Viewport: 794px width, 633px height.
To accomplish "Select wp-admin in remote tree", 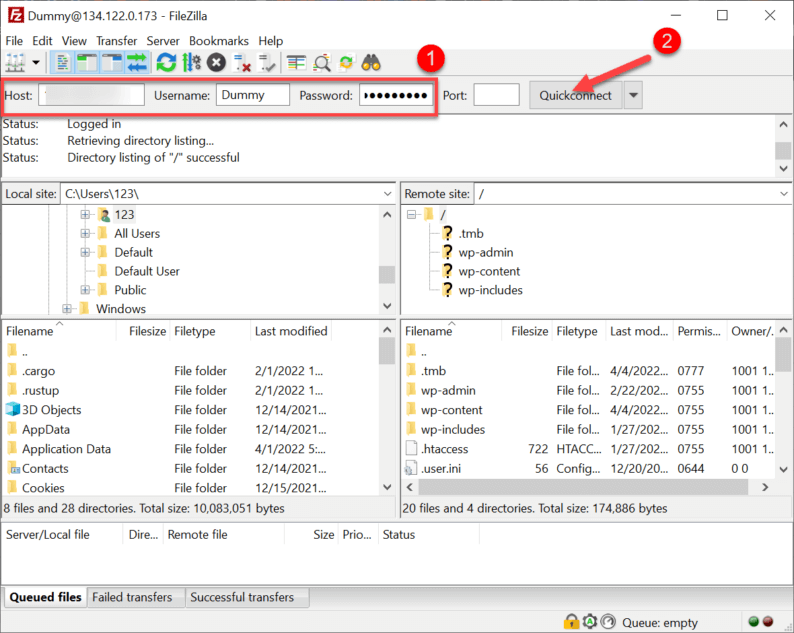I will (486, 252).
